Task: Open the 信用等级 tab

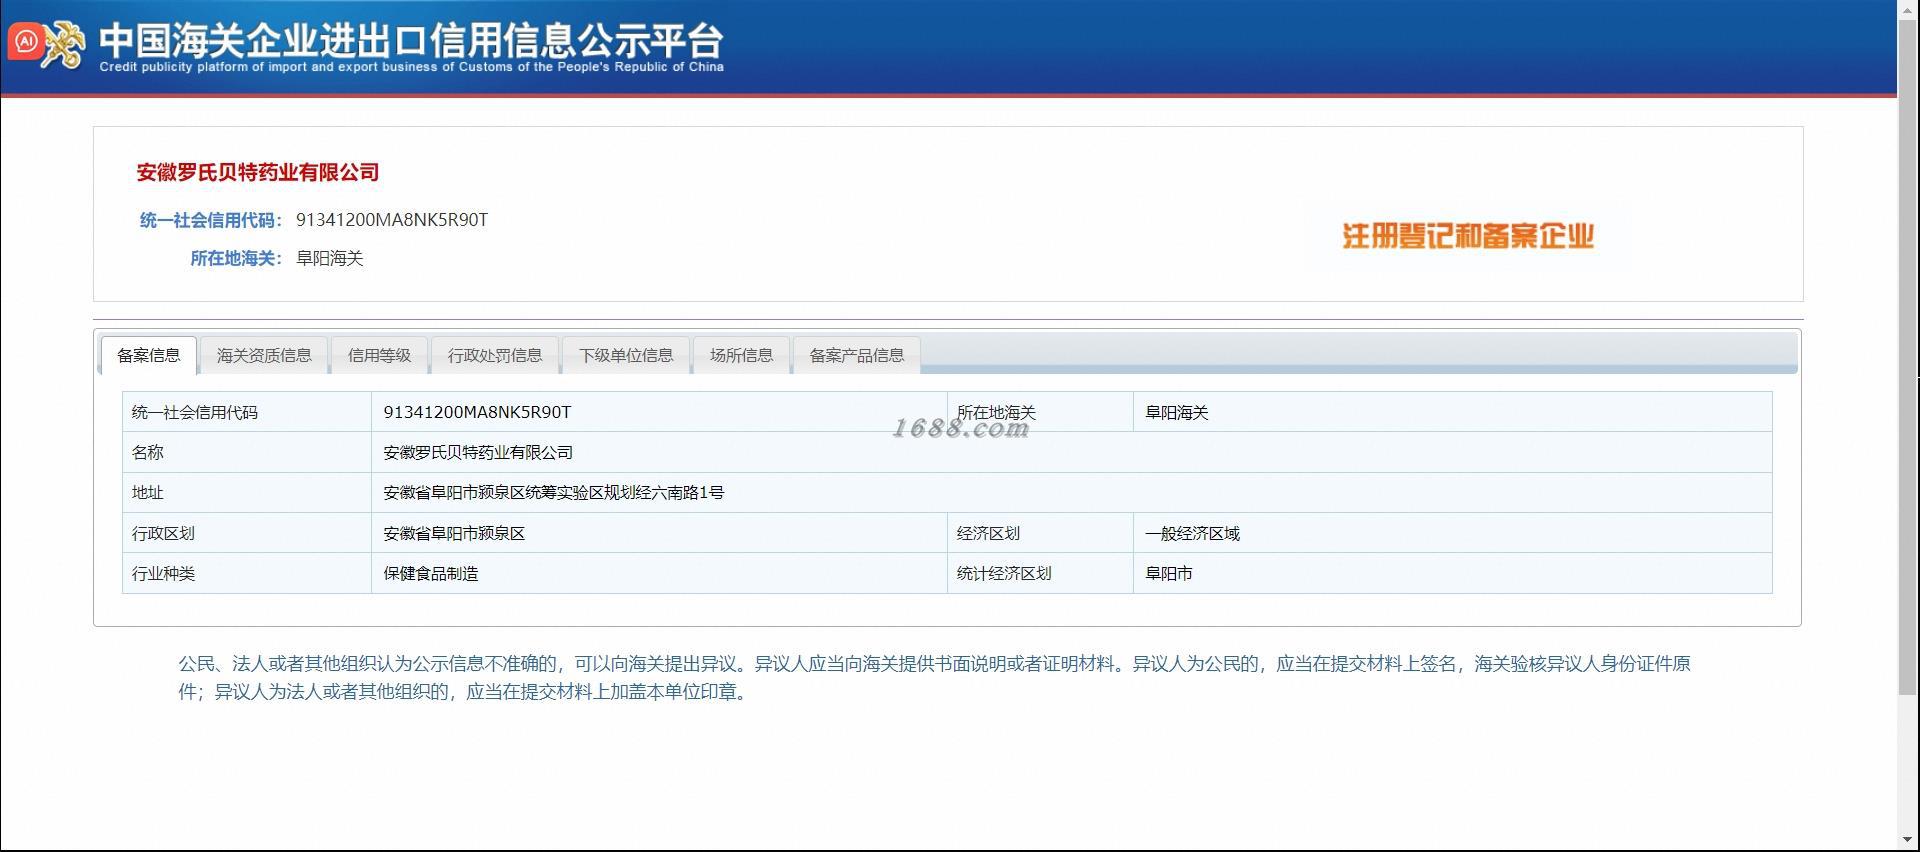Action: point(379,355)
